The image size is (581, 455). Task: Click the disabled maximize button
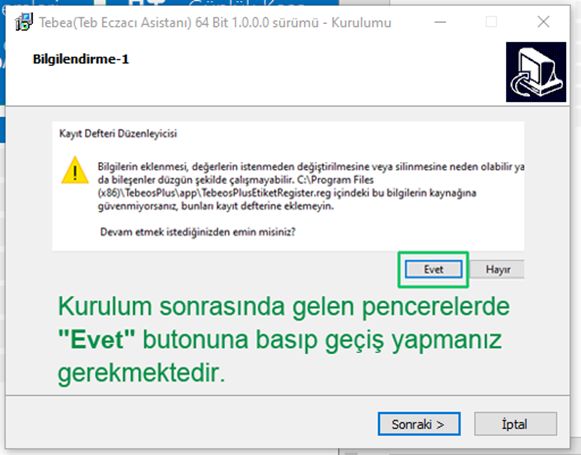491,22
